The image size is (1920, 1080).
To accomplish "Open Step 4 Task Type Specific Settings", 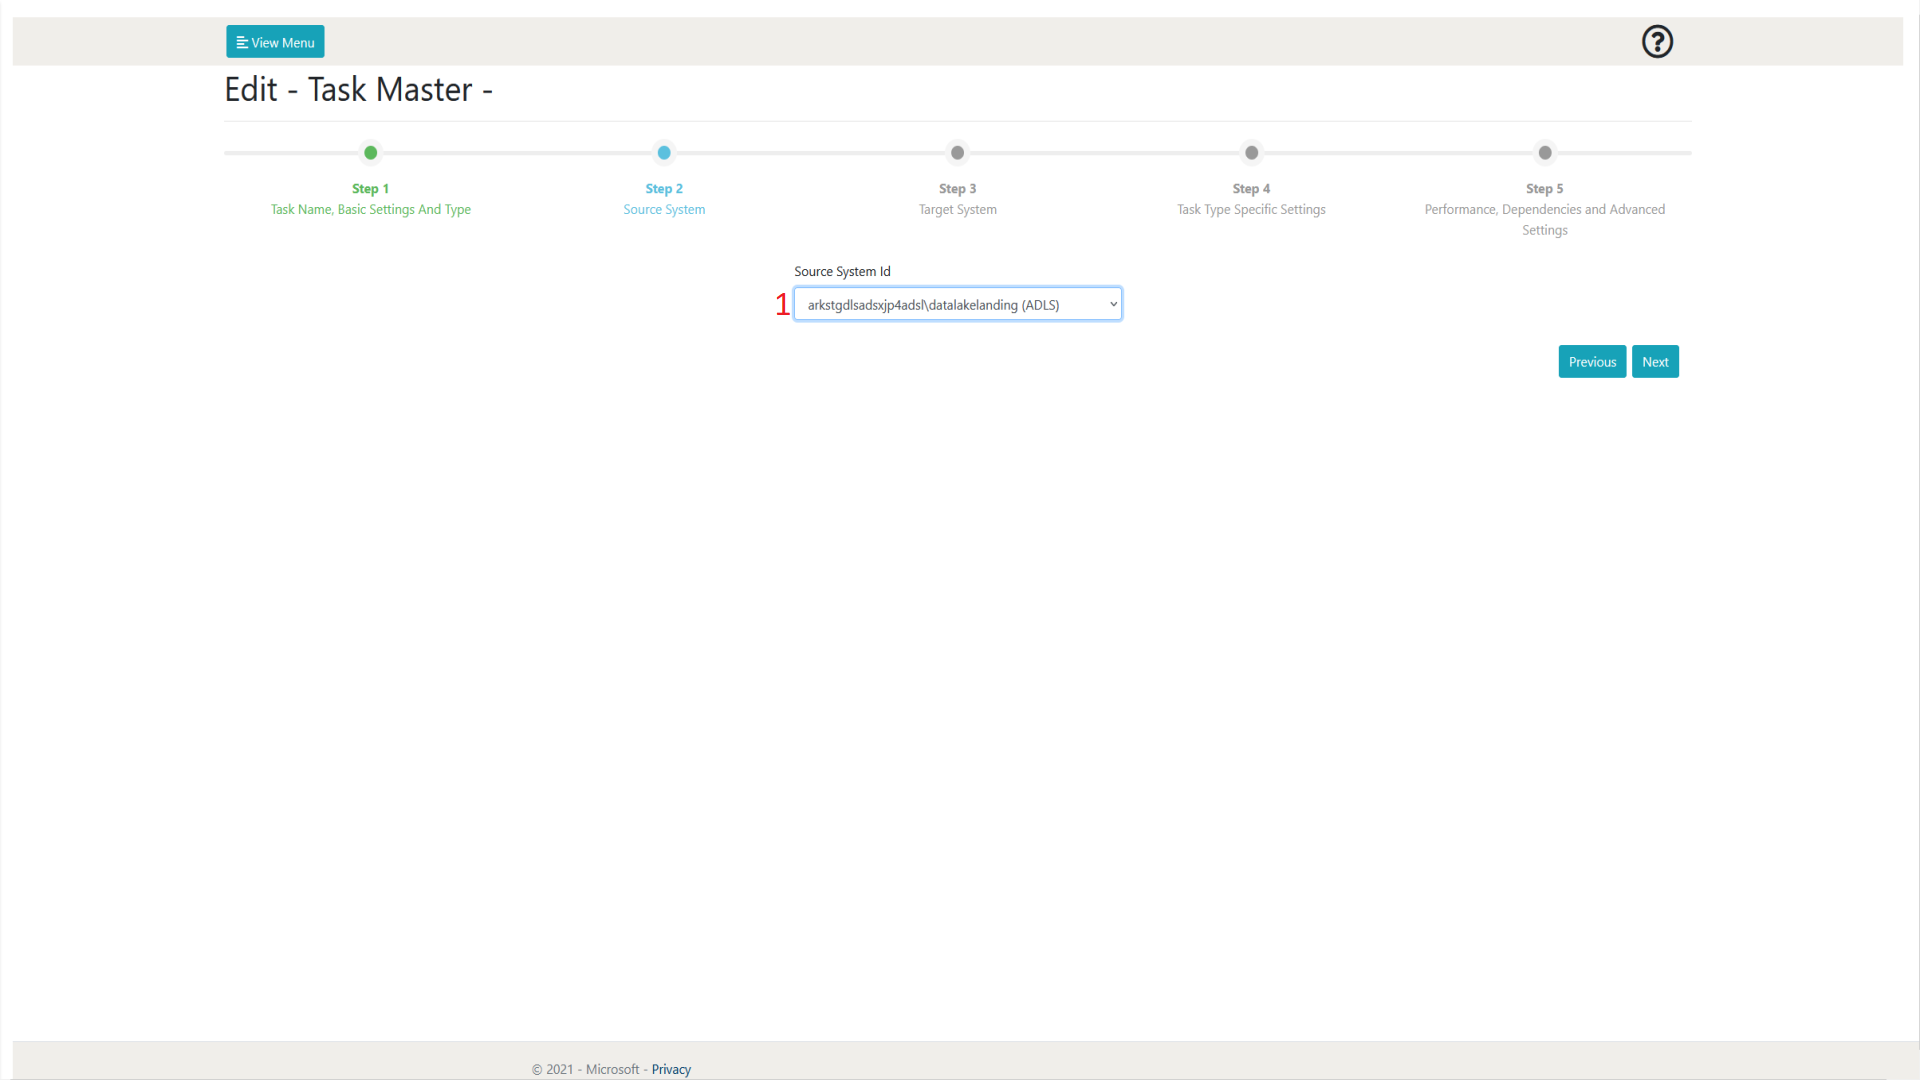I will tap(1251, 209).
